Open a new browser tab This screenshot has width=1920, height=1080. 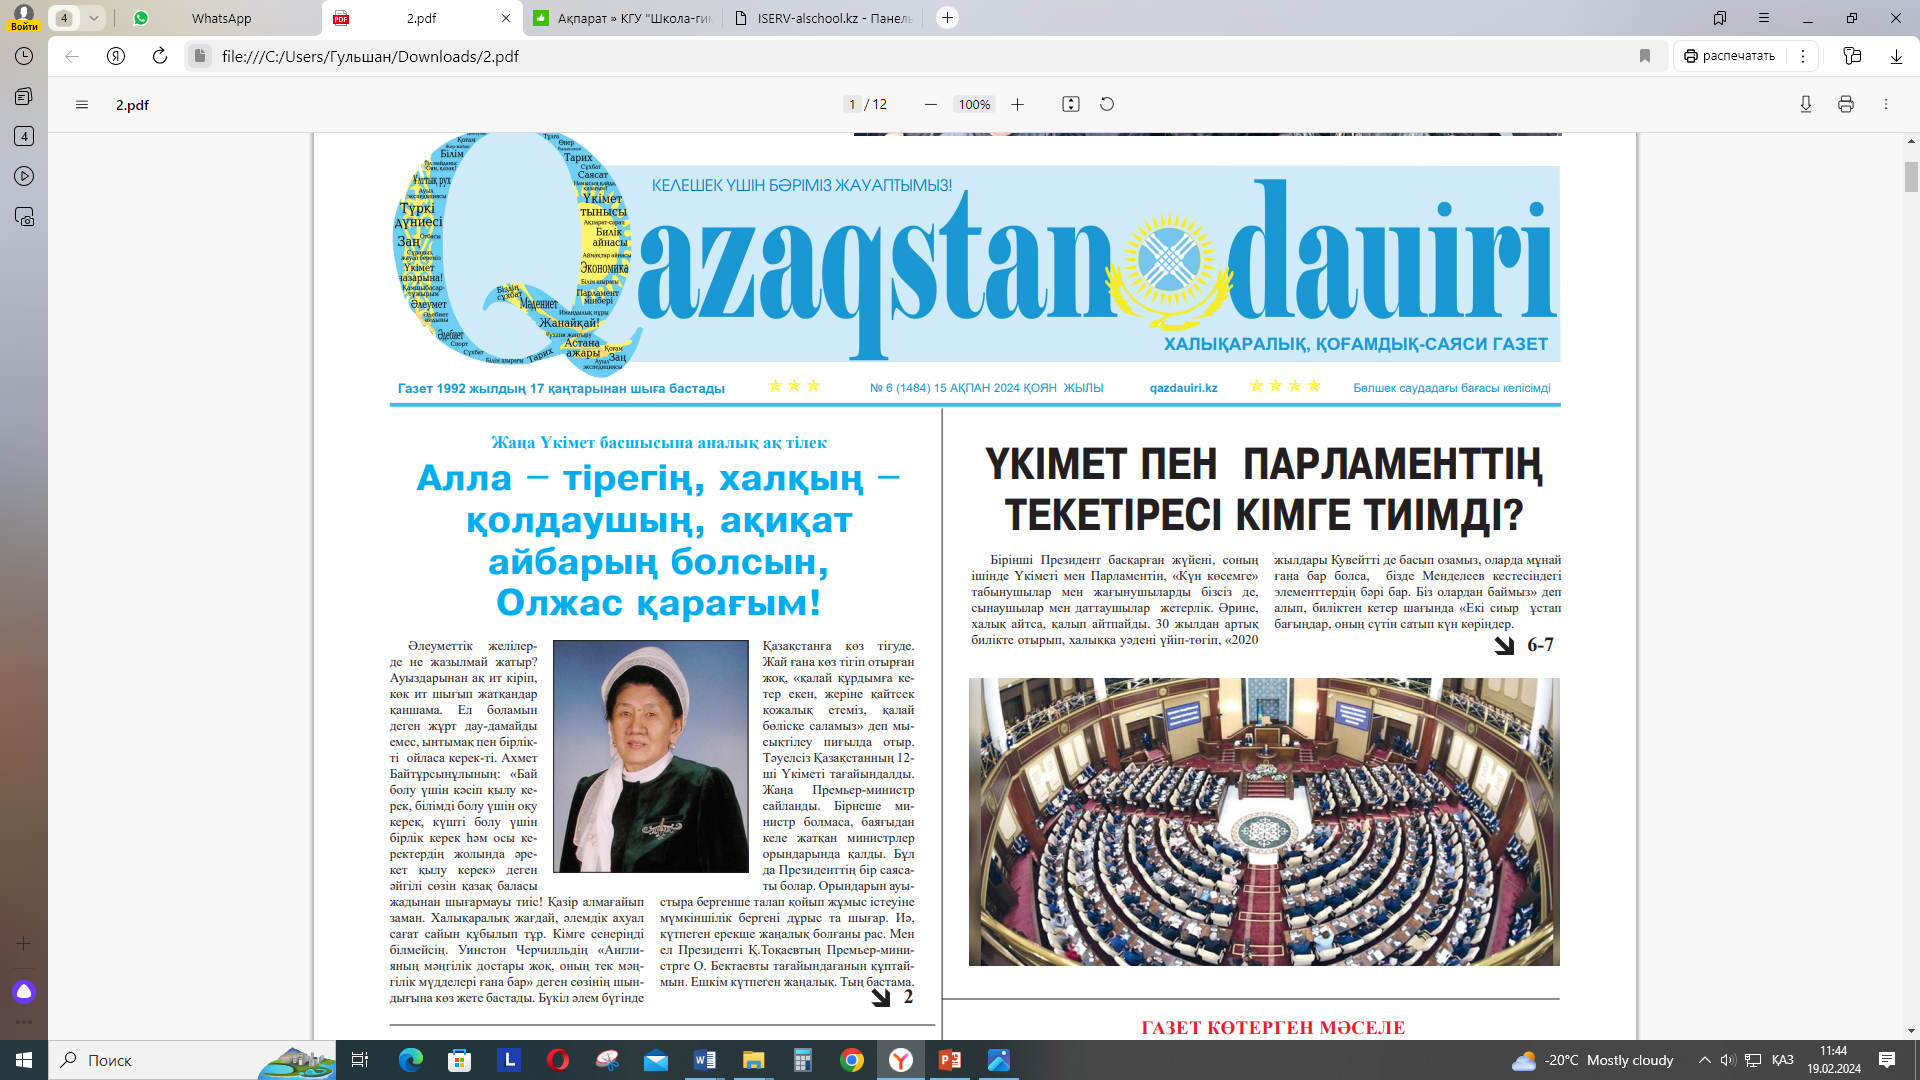[947, 18]
